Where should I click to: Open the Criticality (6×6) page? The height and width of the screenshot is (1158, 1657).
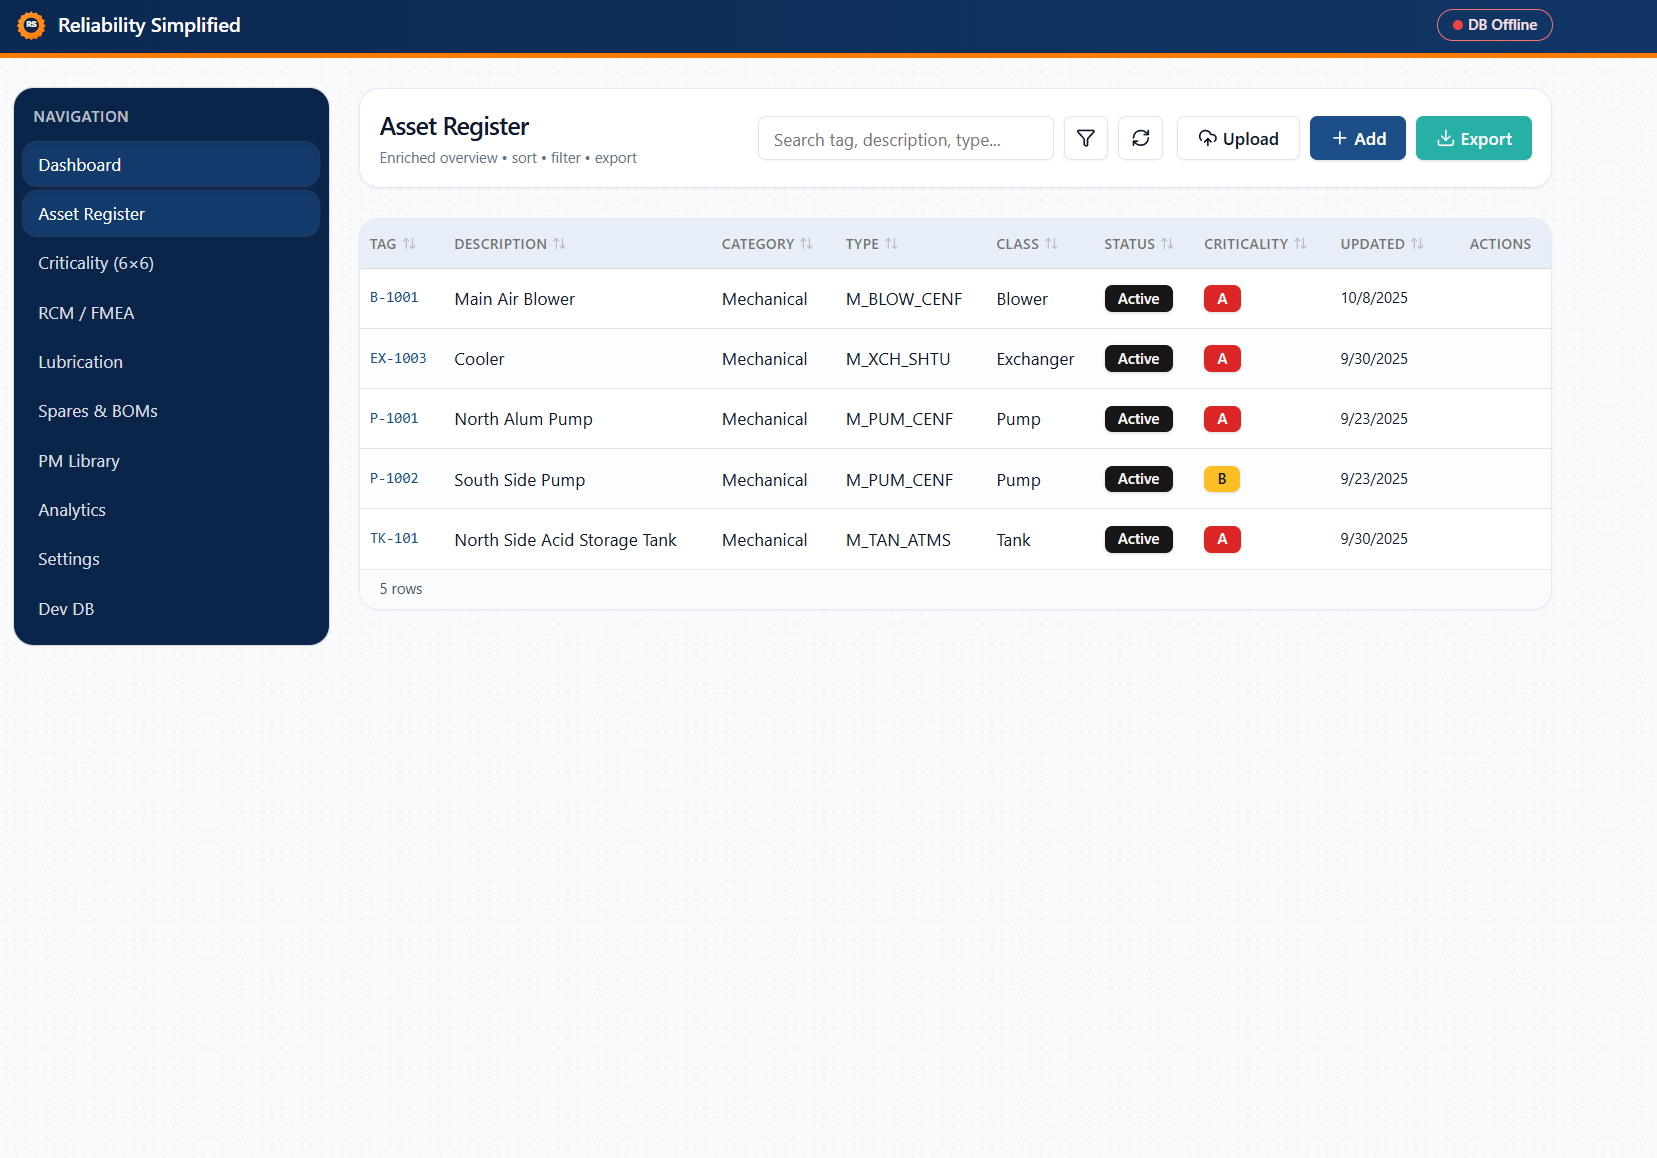coord(96,263)
